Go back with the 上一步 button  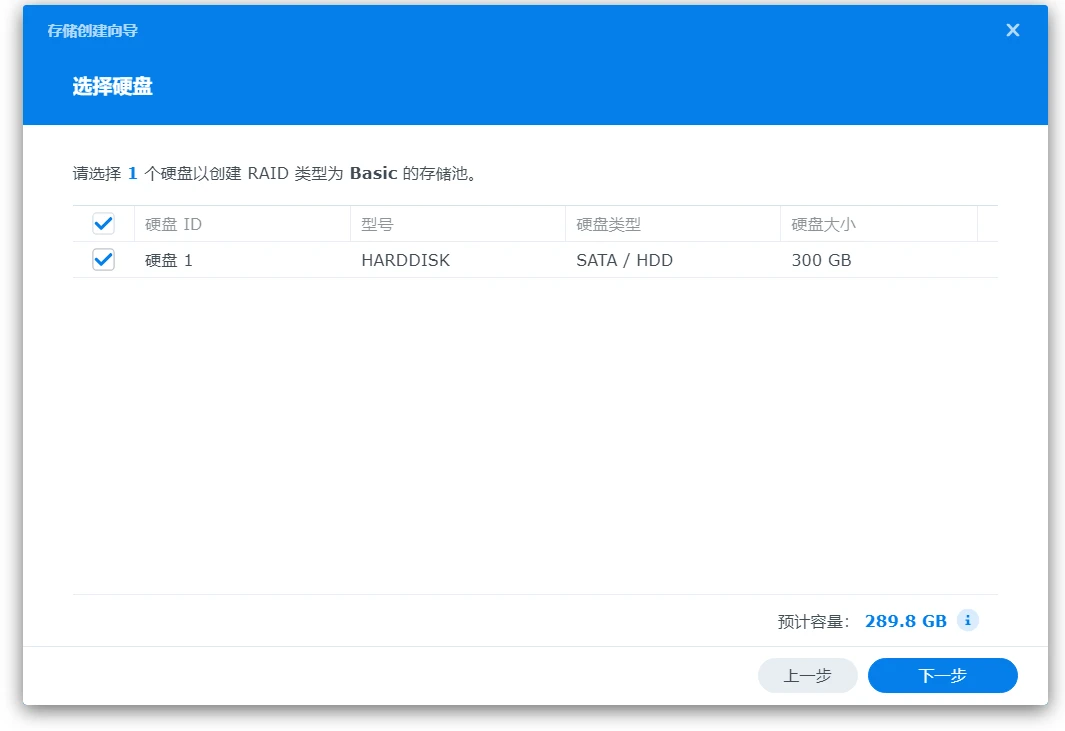807,675
